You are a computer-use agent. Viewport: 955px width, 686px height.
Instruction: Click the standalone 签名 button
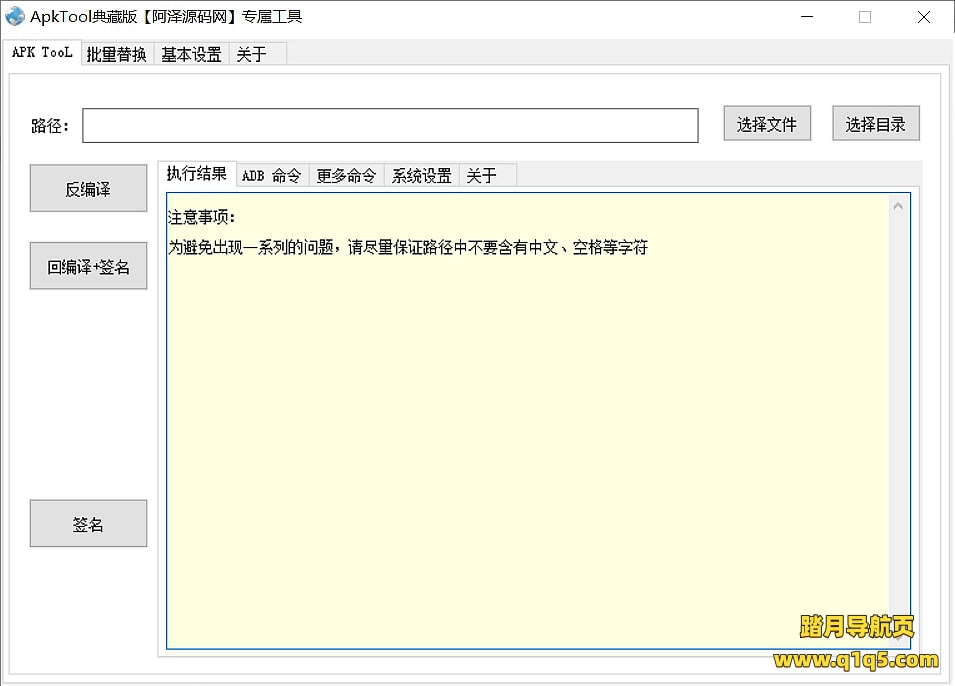[88, 524]
